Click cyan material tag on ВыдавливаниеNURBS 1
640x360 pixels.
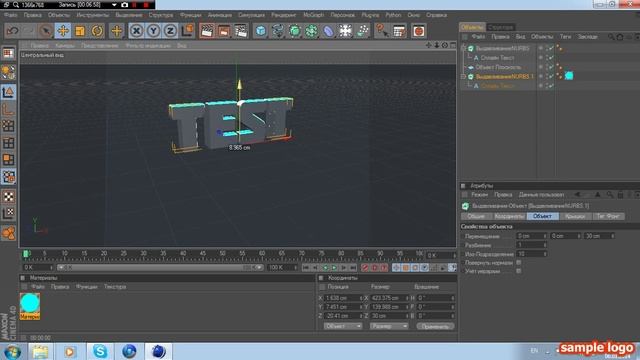pyautogui.click(x=569, y=76)
